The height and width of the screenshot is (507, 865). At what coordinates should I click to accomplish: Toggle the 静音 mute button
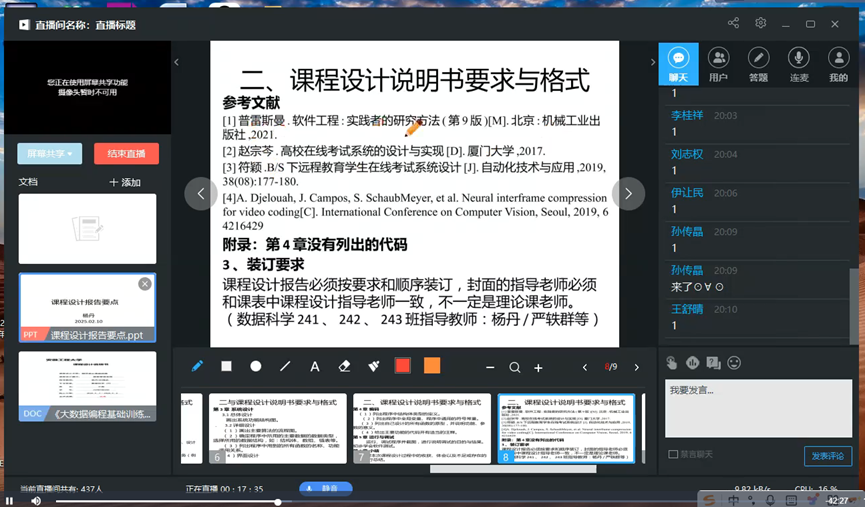coord(325,489)
